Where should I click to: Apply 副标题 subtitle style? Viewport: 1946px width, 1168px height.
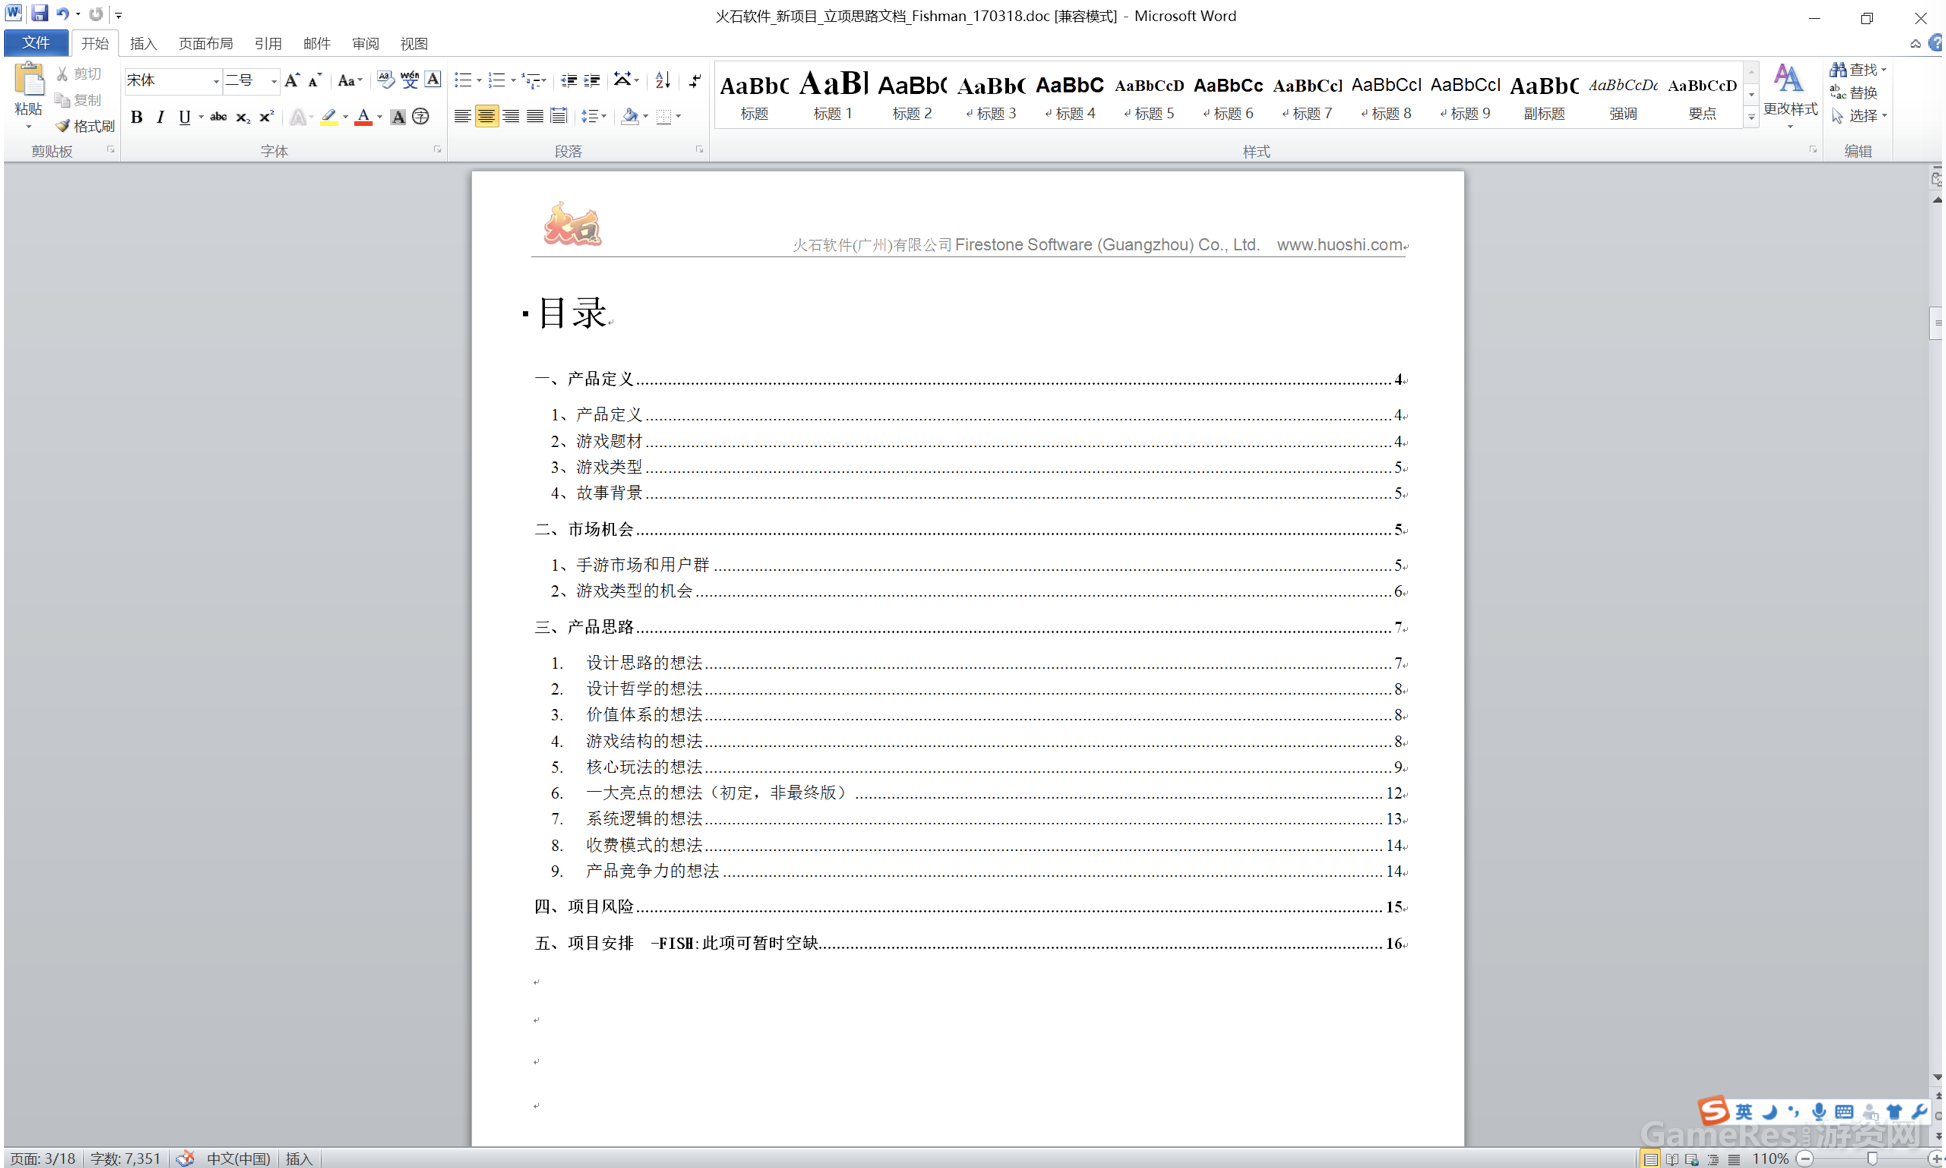click(x=1544, y=95)
